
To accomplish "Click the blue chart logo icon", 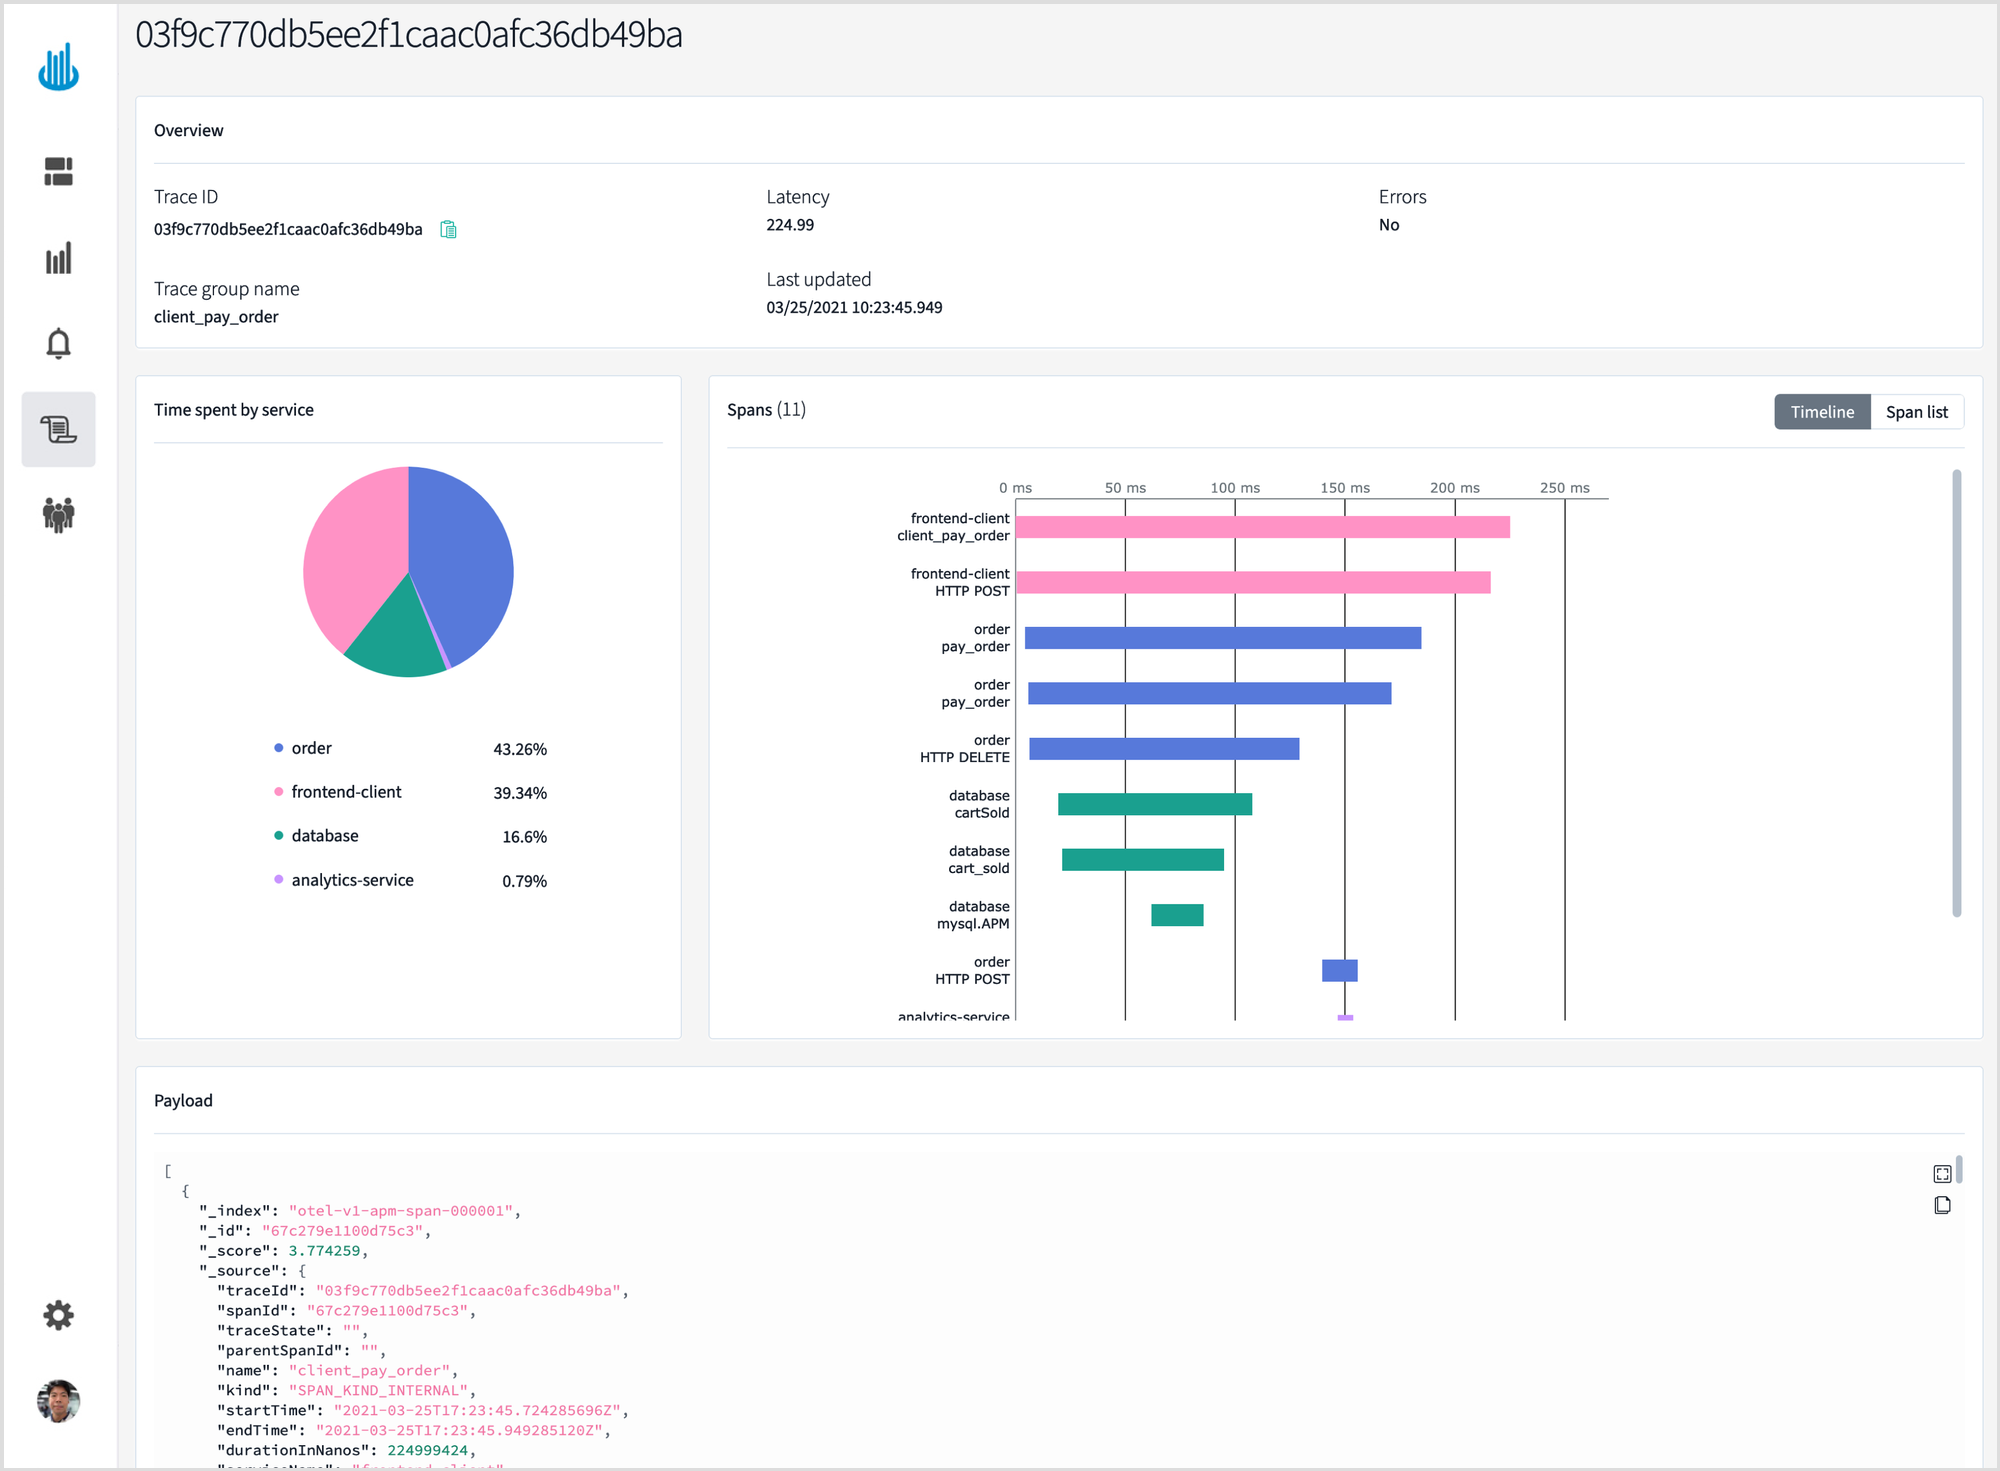I will (58, 67).
